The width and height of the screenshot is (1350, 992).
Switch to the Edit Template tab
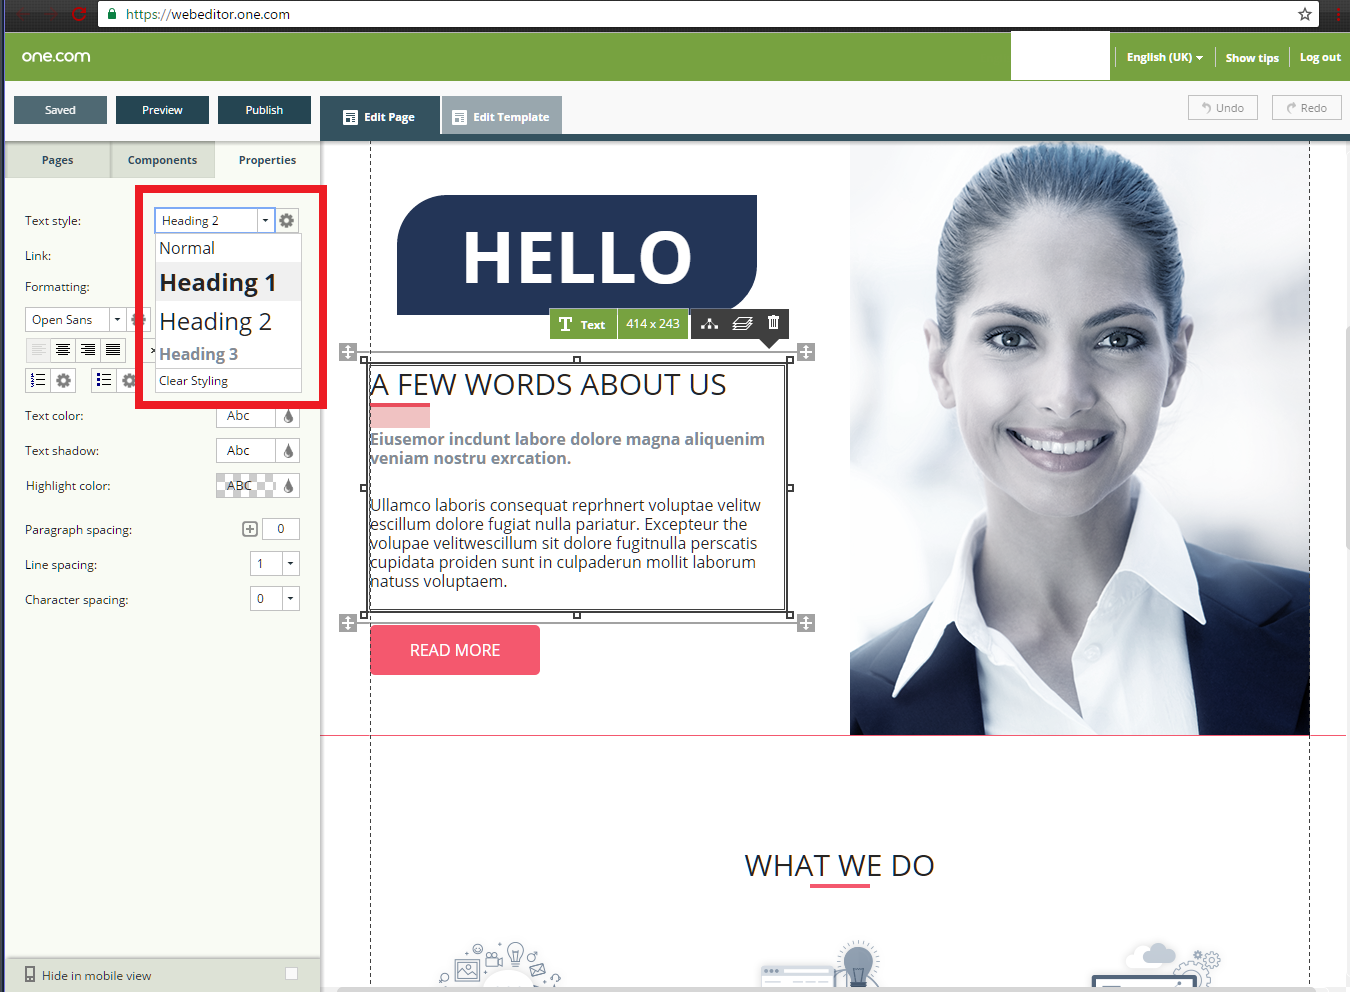tap(502, 116)
